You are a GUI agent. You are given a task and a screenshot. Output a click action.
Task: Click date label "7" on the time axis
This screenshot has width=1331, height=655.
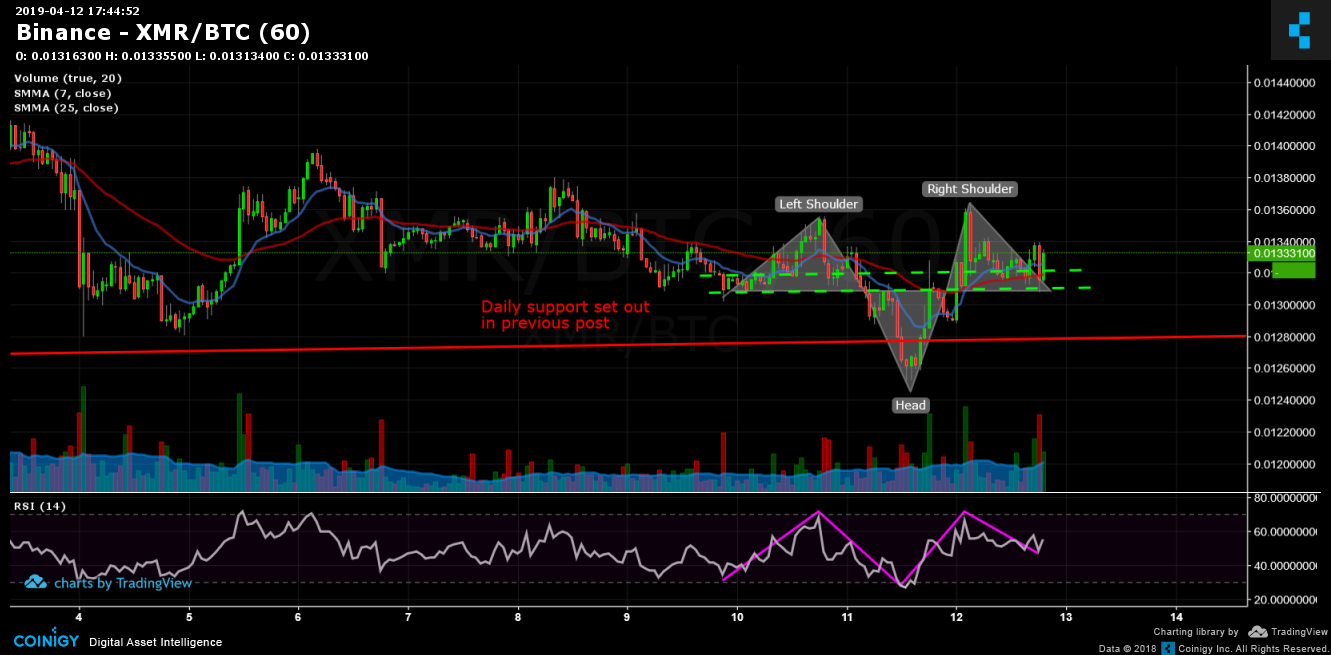click(x=408, y=615)
